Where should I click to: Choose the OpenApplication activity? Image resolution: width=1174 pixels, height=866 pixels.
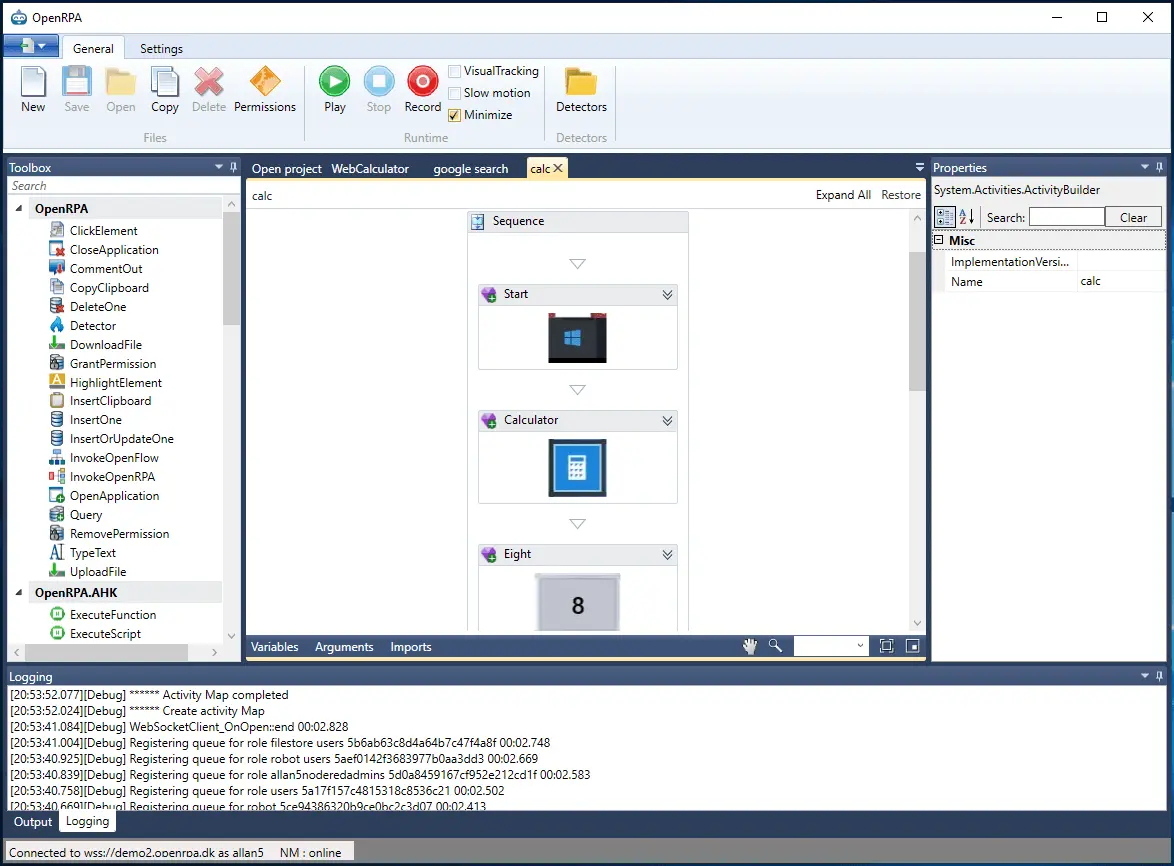pyautogui.click(x=114, y=495)
